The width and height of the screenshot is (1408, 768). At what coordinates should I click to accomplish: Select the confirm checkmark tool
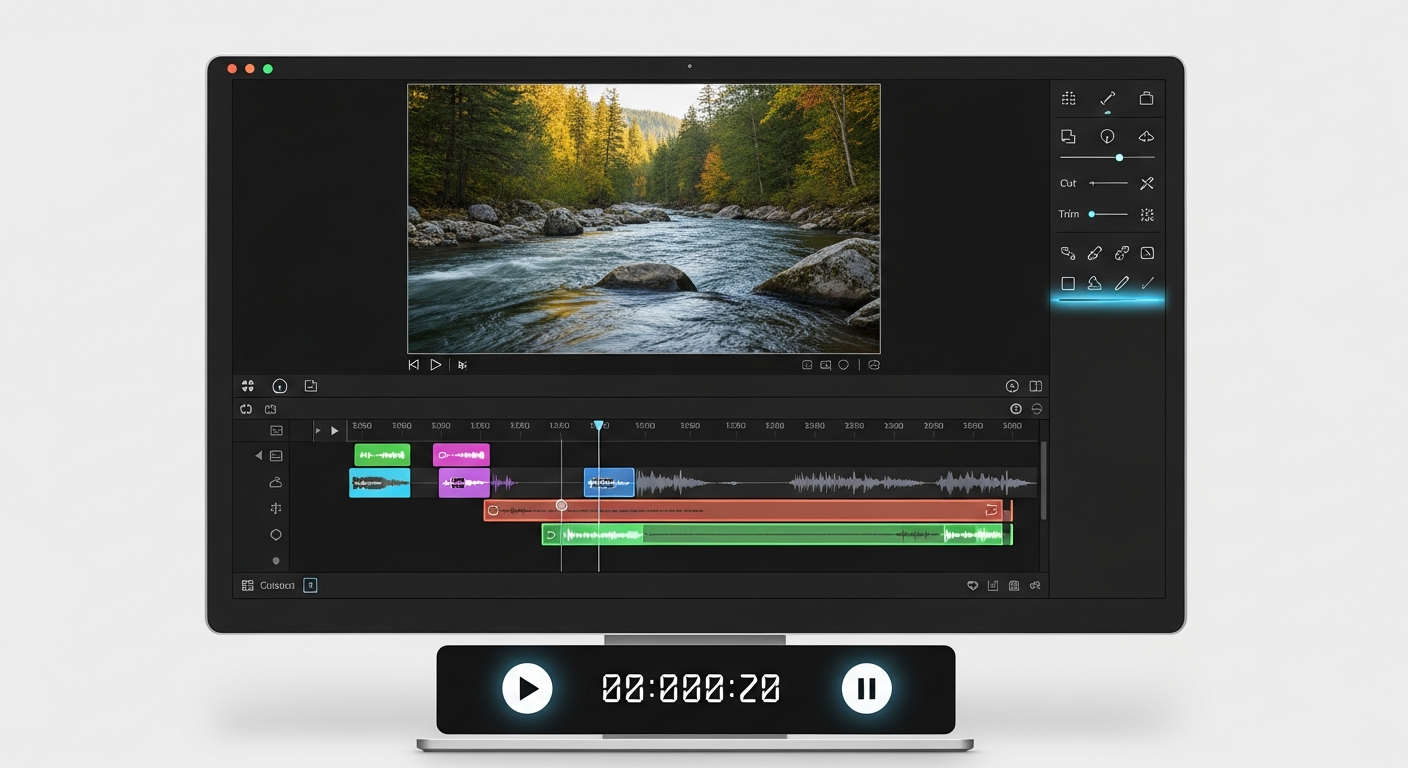click(x=1145, y=283)
